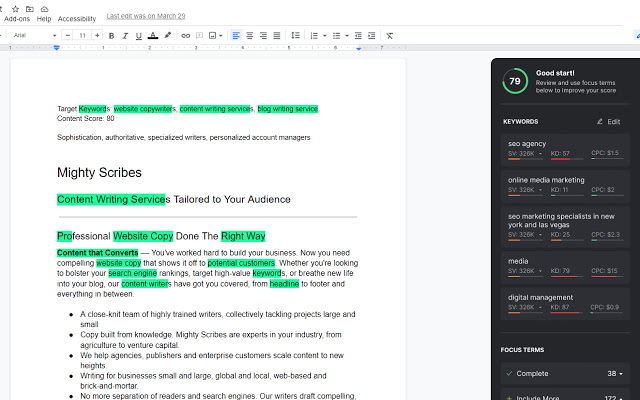The image size is (640, 400).
Task: Apply justify alignment
Action: coord(276,35)
